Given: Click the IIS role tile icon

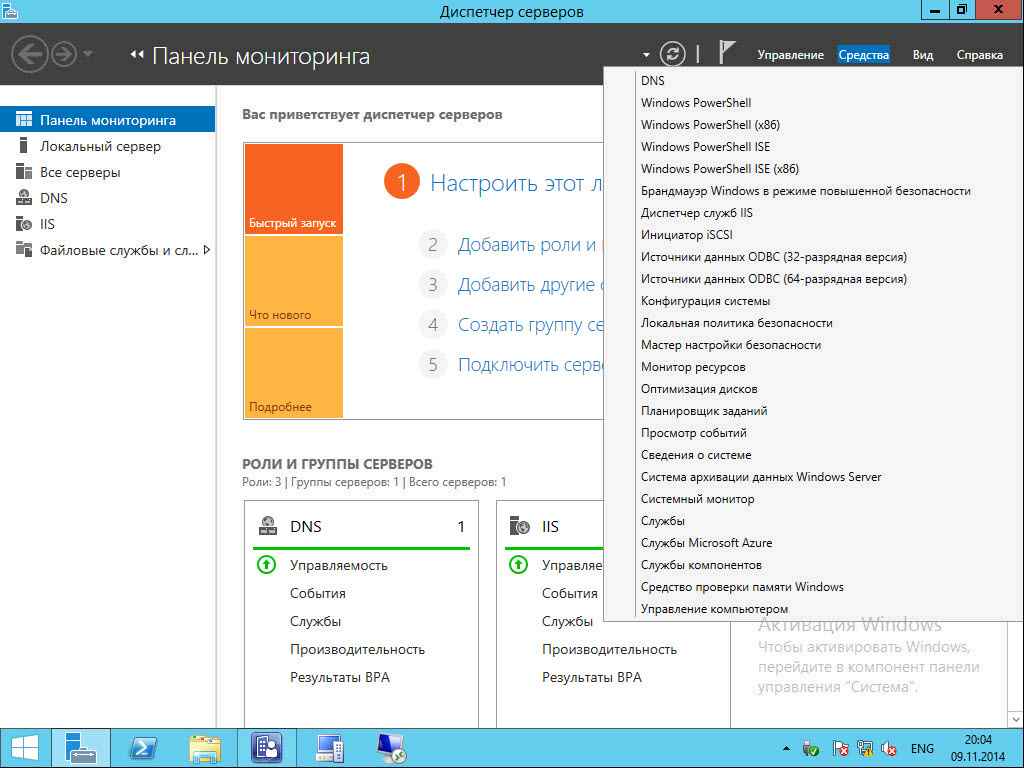Looking at the screenshot, I should (520, 526).
